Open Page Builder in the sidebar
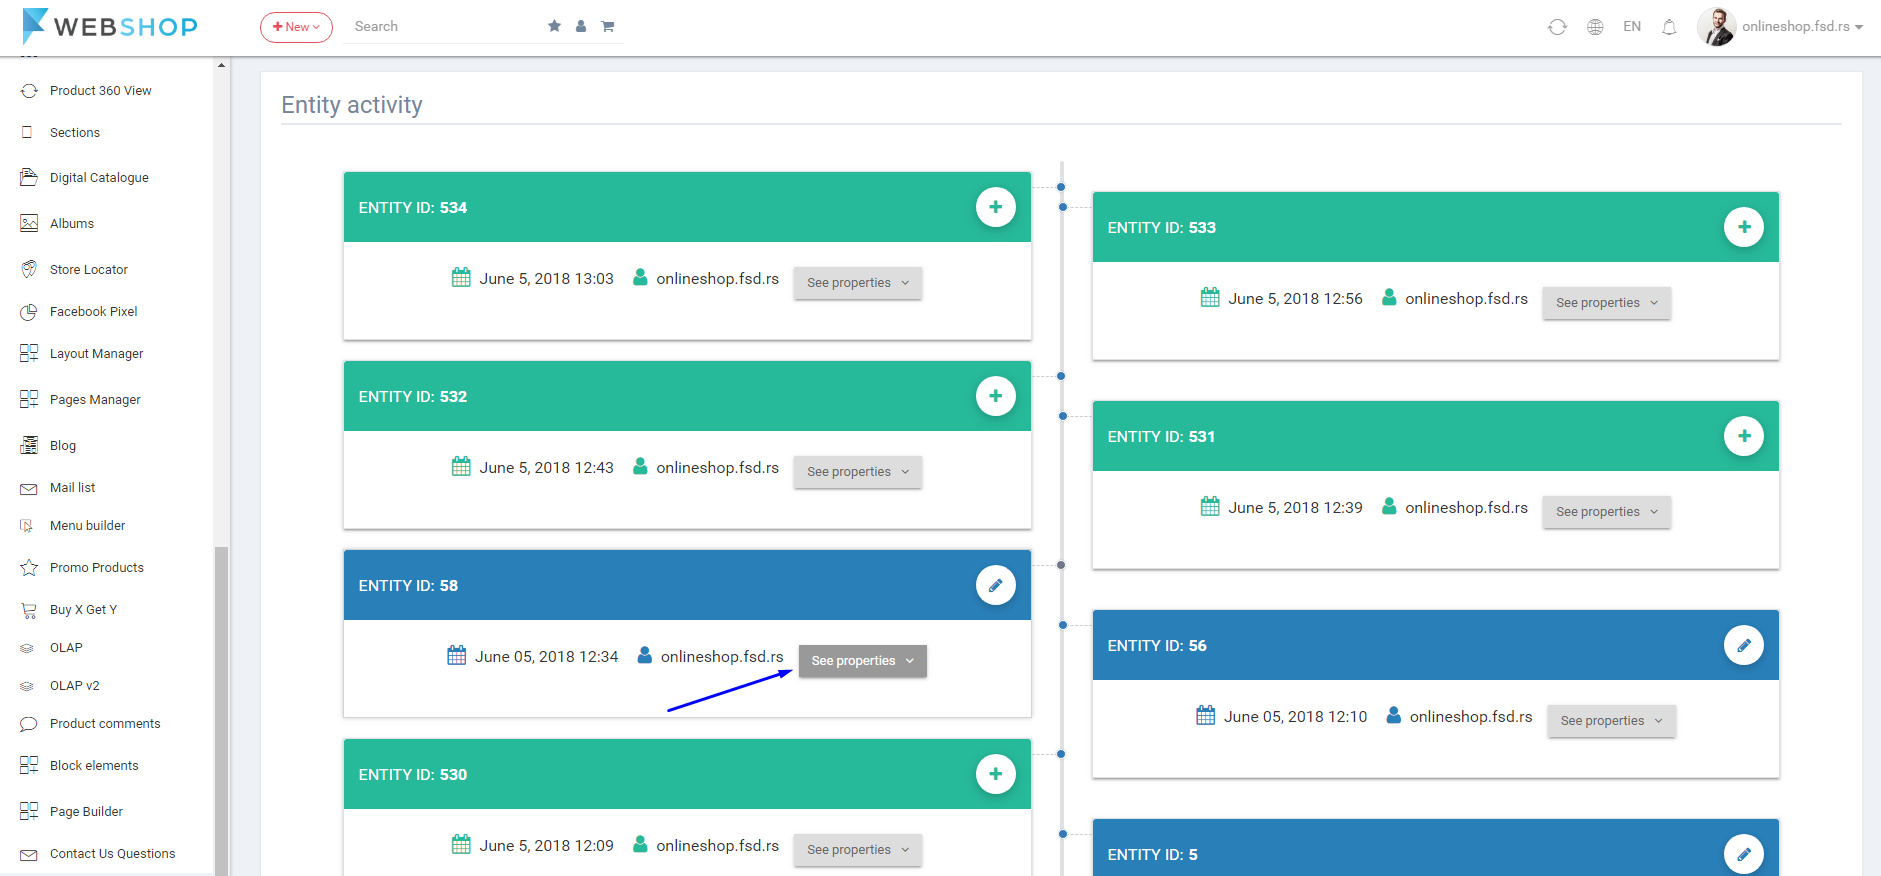The image size is (1881, 876). (86, 812)
